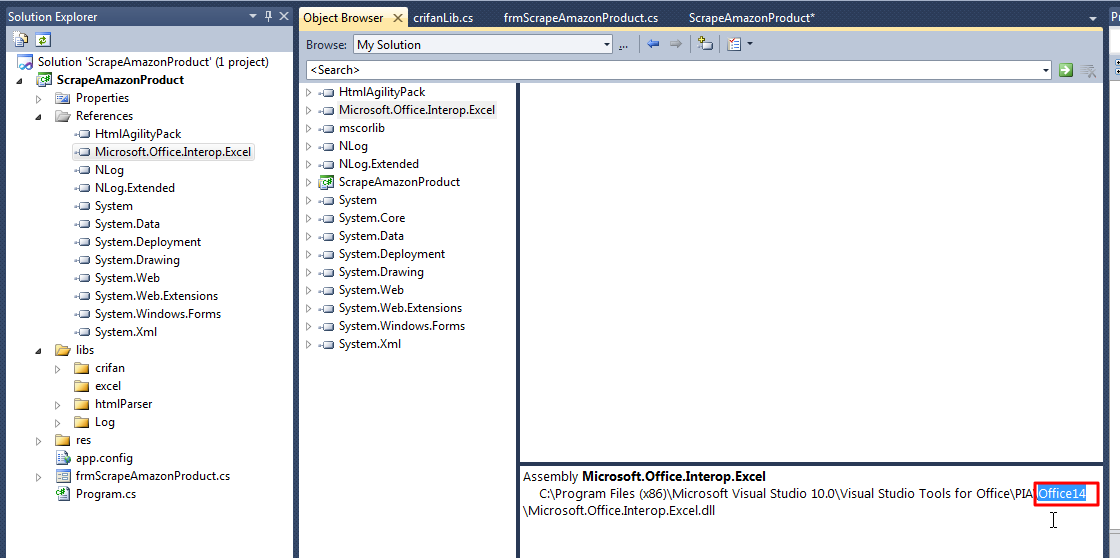Expand the crifan folder

58,369
